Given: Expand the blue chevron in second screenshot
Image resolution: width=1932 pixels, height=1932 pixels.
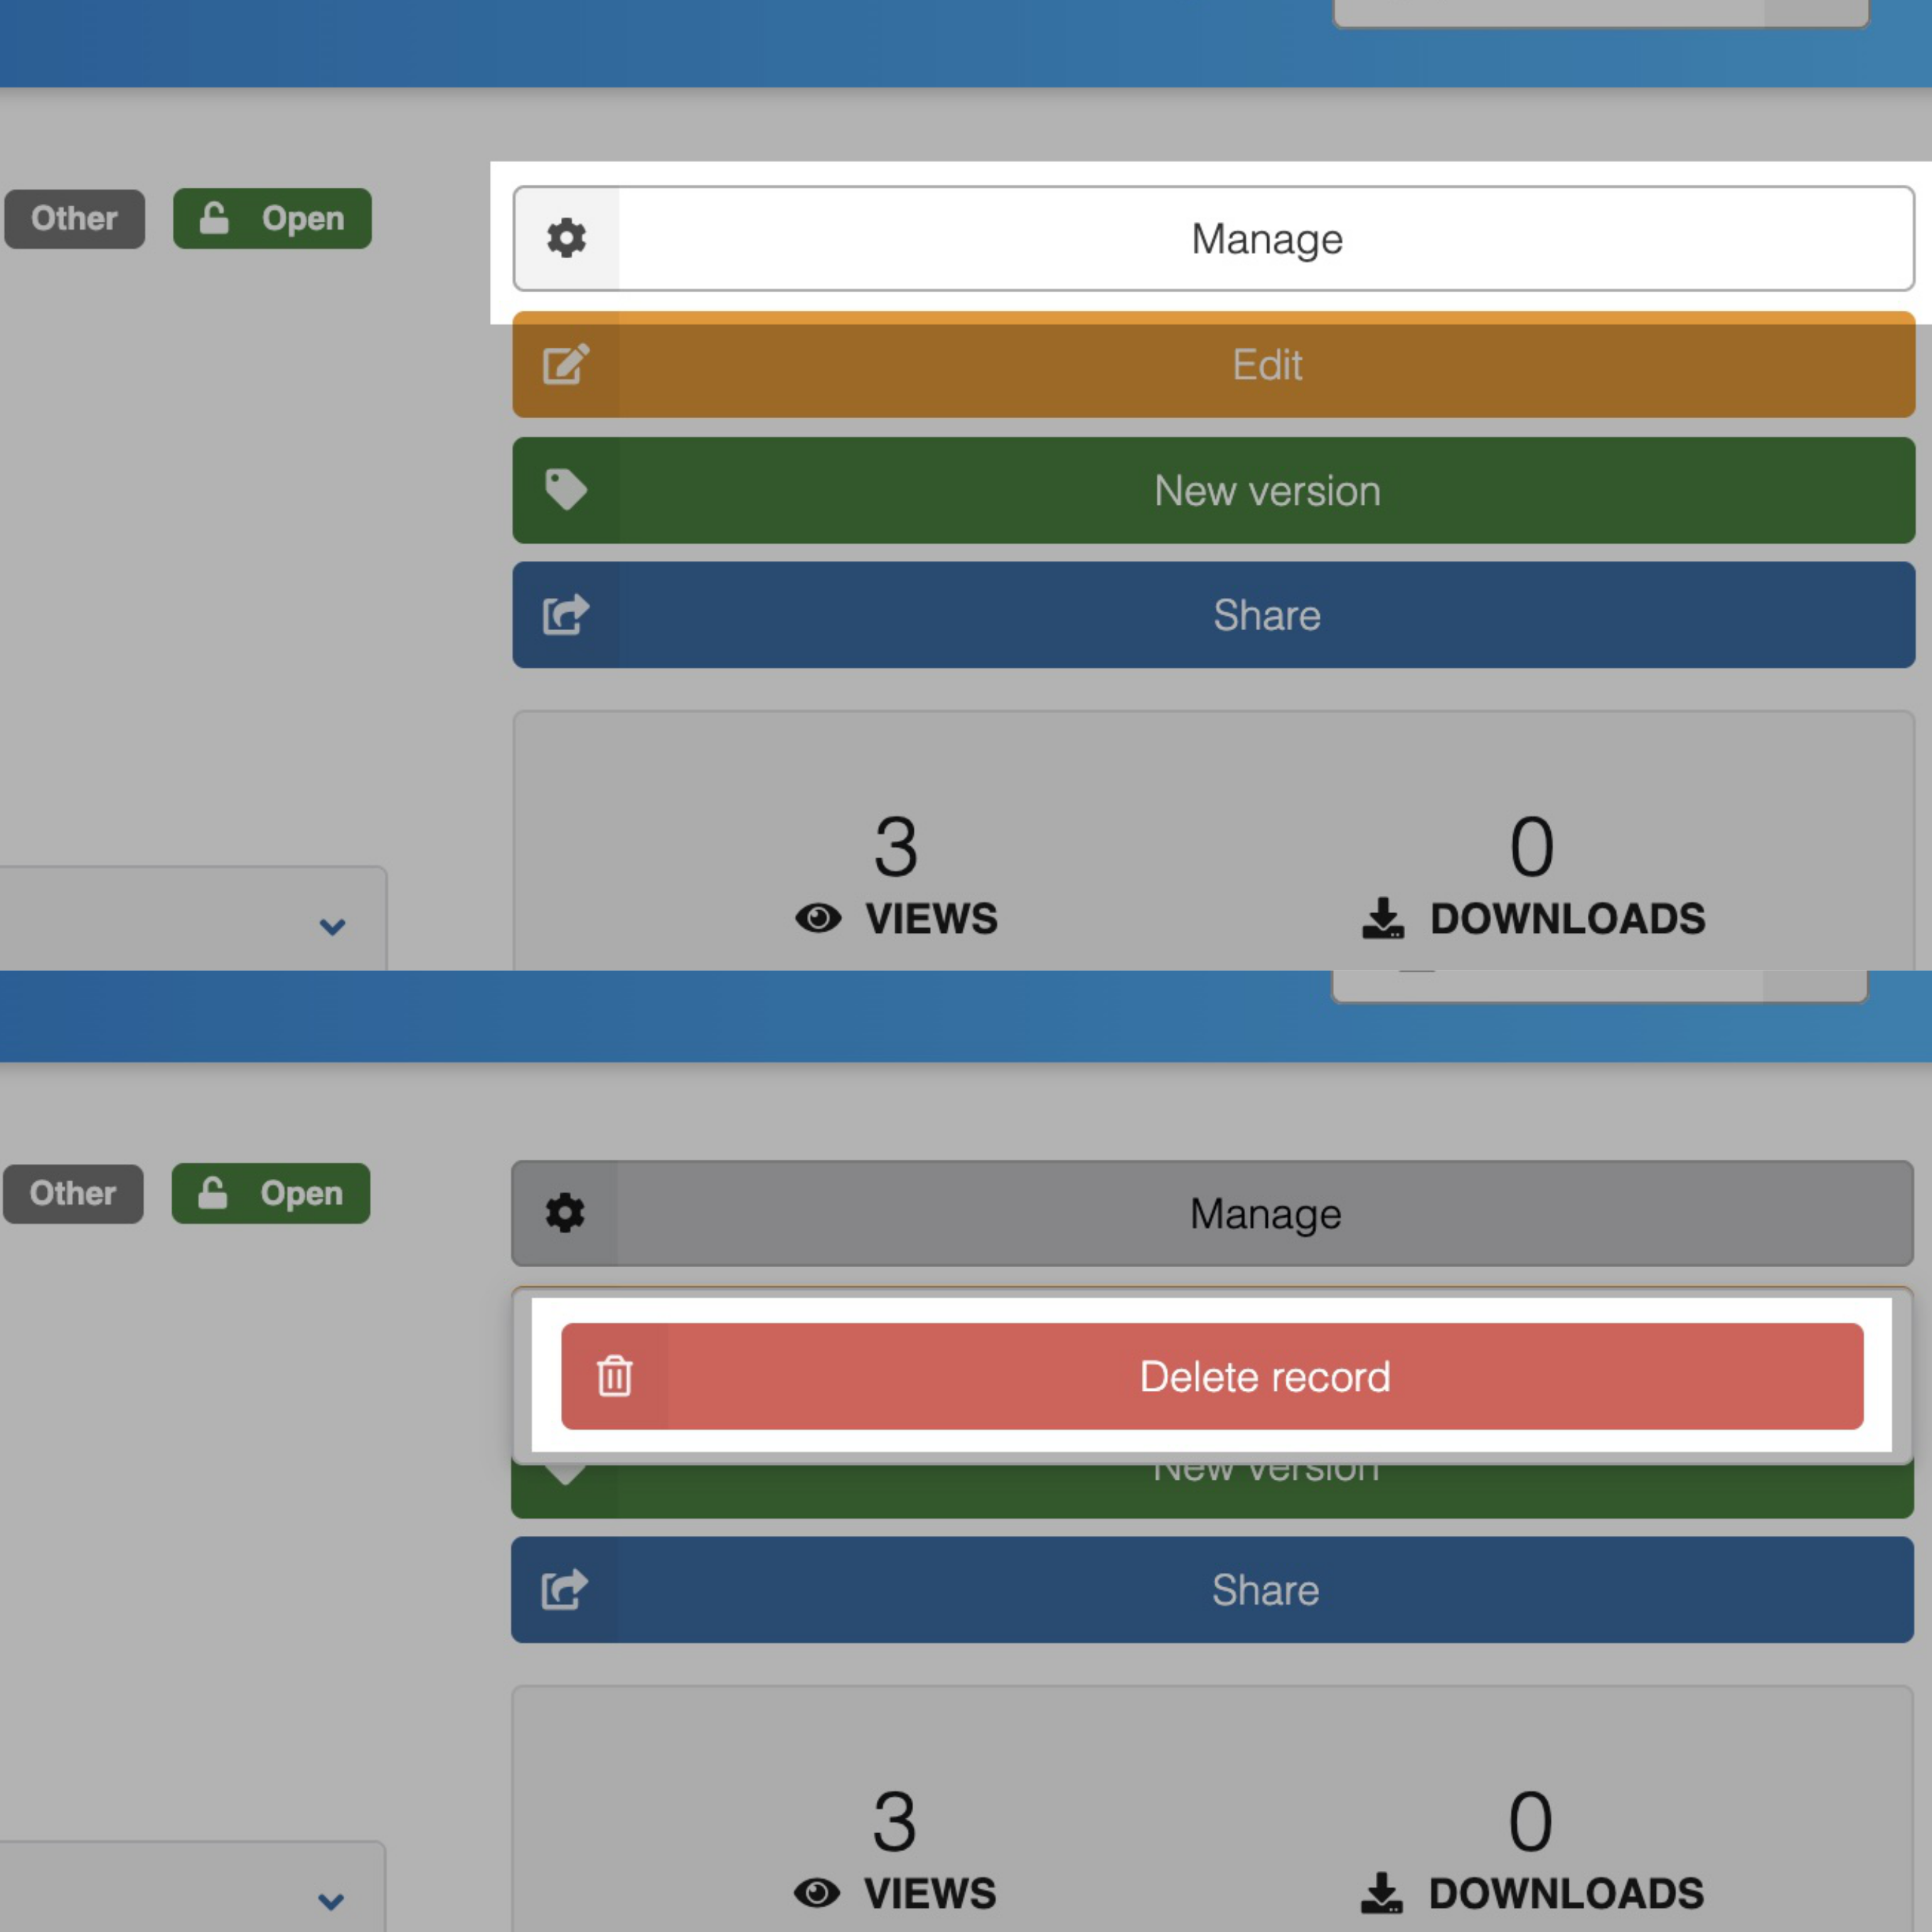Looking at the screenshot, I should pyautogui.click(x=331, y=1901).
